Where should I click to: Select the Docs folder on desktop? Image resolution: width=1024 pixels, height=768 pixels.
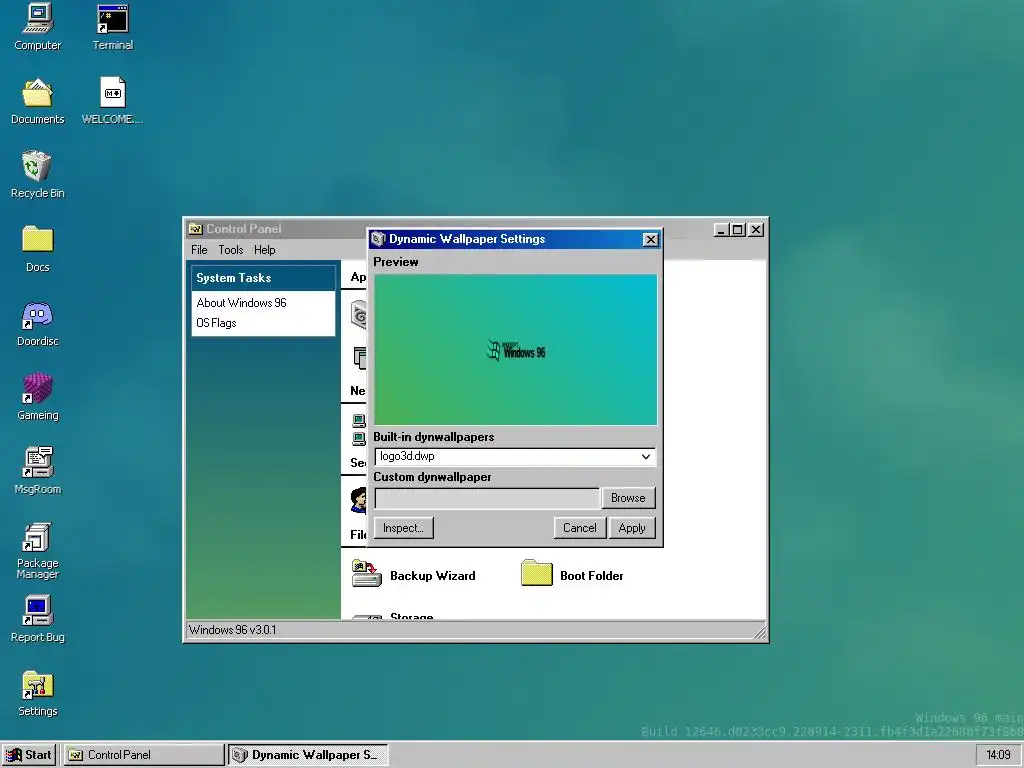38,249
